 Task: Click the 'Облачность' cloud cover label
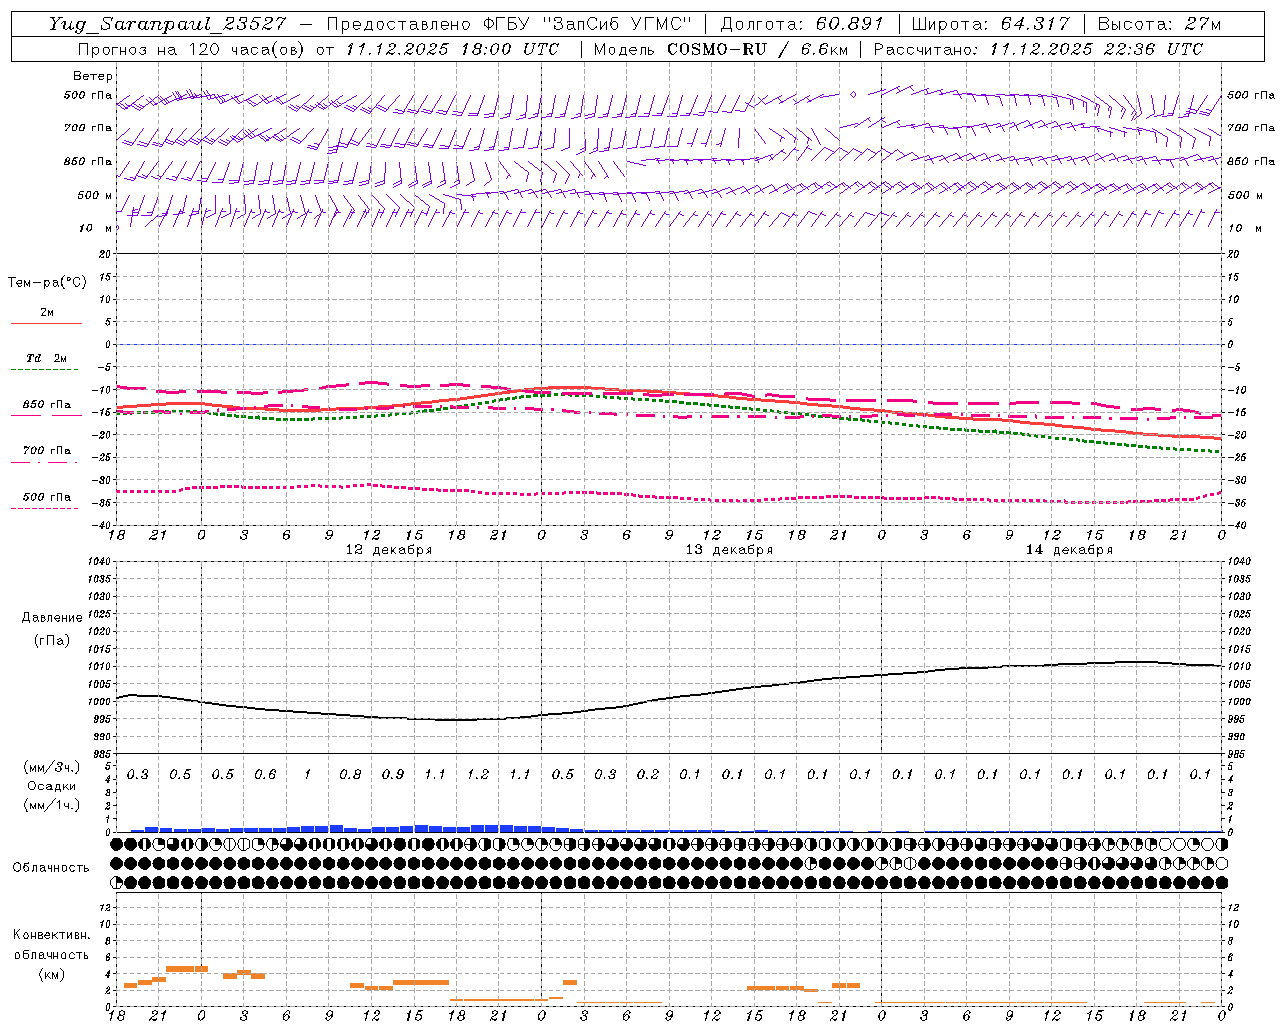pyautogui.click(x=51, y=868)
